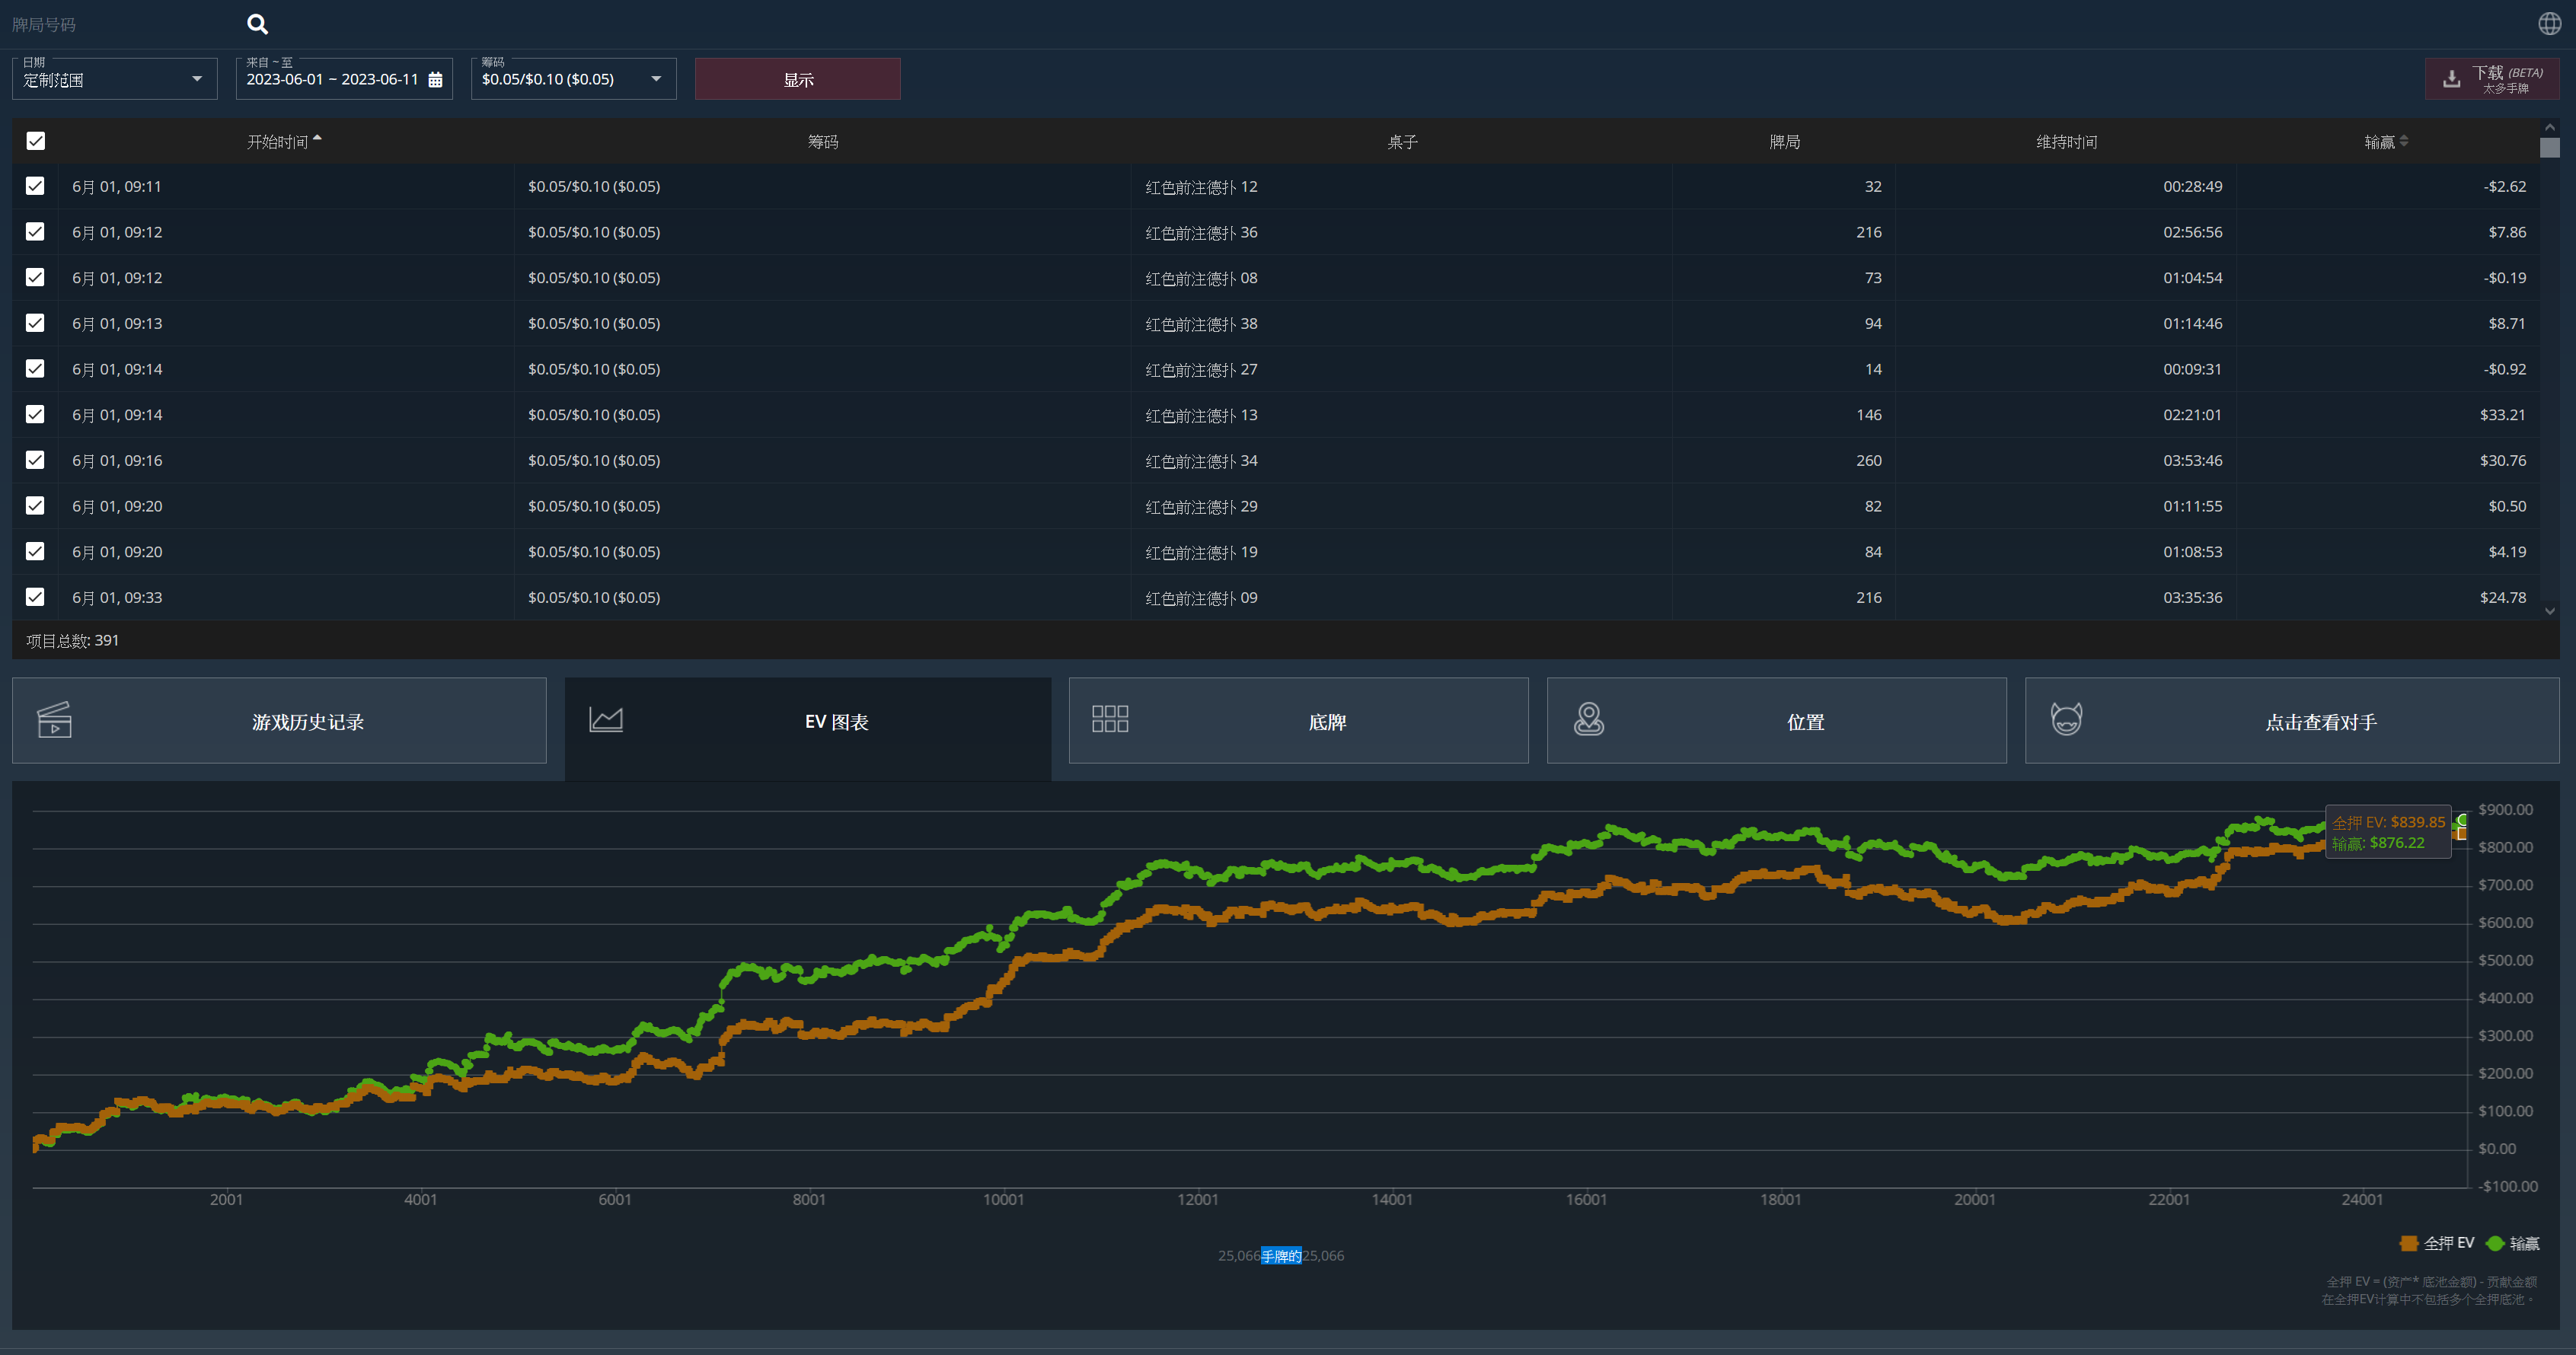This screenshot has width=2576, height=1355.
Task: Click hands count 260
Action: (x=1869, y=461)
